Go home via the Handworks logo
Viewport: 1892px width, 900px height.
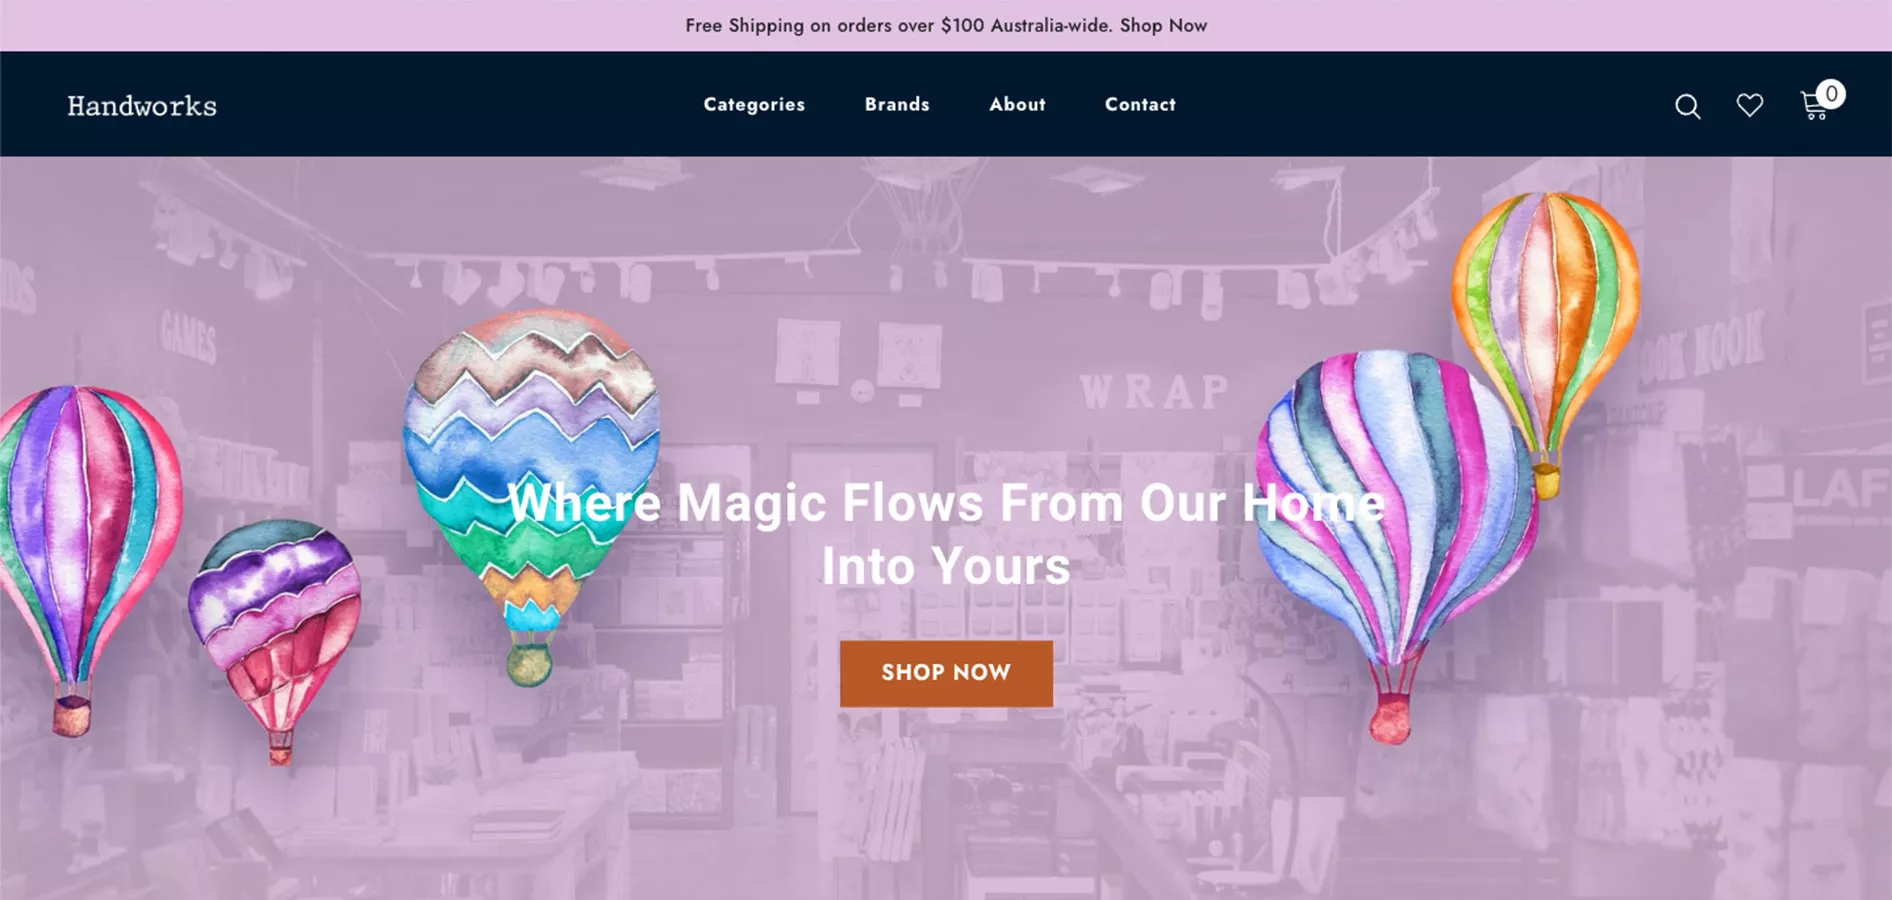142,105
